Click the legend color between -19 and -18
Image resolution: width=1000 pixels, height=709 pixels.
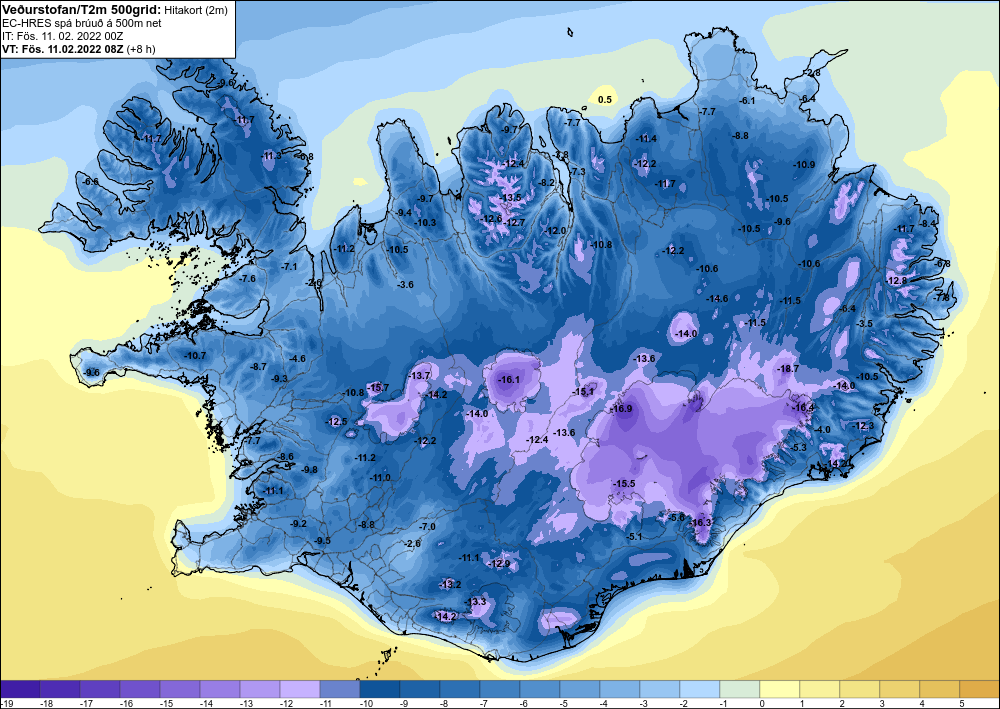click(20, 689)
